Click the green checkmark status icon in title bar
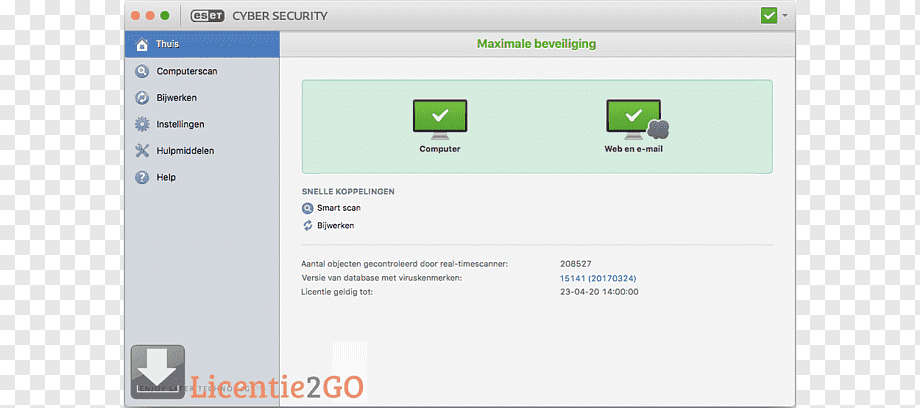The width and height of the screenshot is (920, 408). (769, 16)
